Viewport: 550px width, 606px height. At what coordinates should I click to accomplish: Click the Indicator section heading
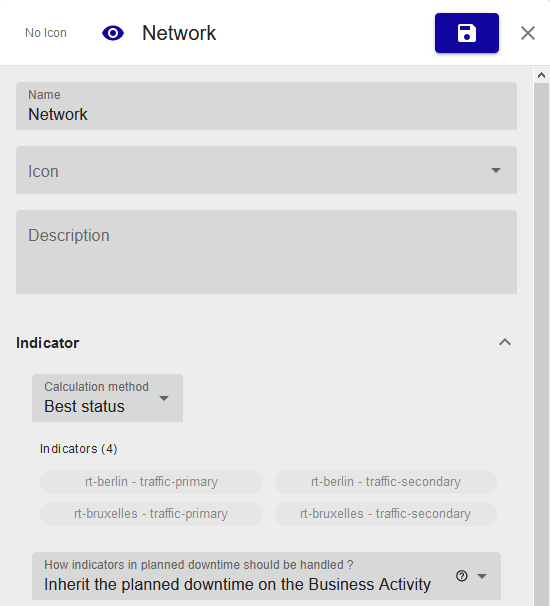click(x=48, y=343)
